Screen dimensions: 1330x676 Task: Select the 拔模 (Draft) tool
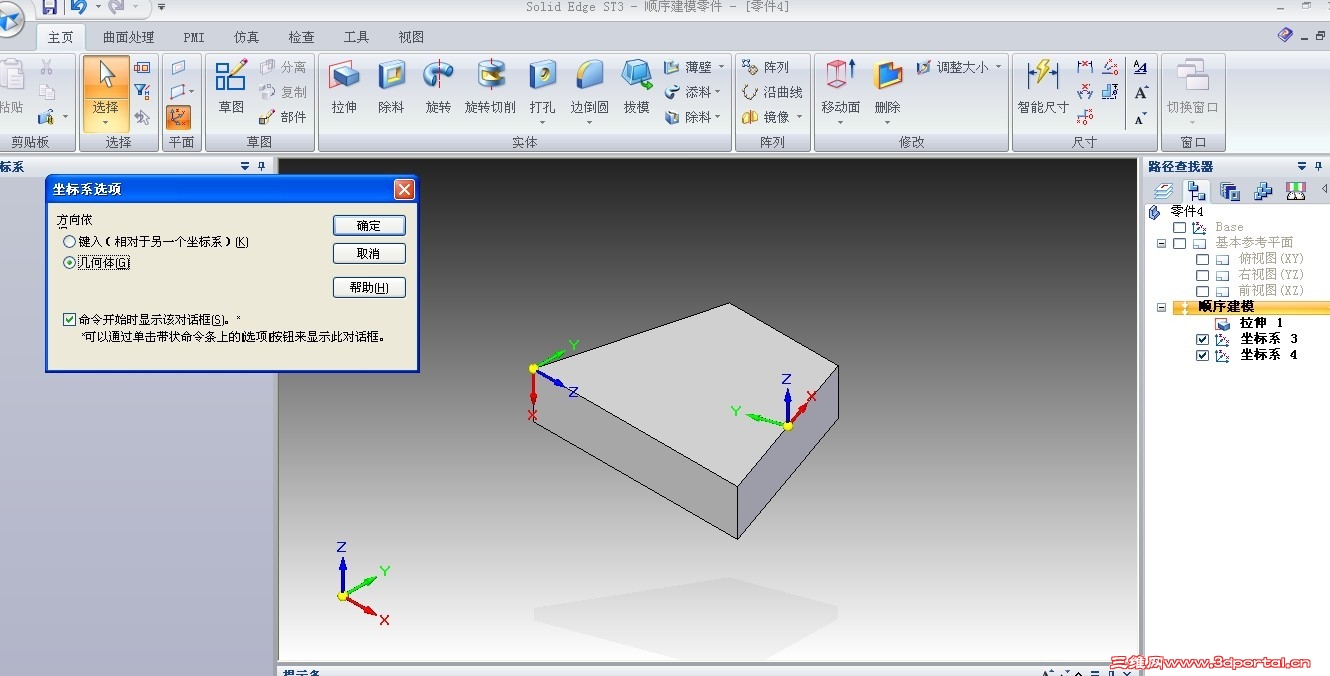tap(637, 86)
